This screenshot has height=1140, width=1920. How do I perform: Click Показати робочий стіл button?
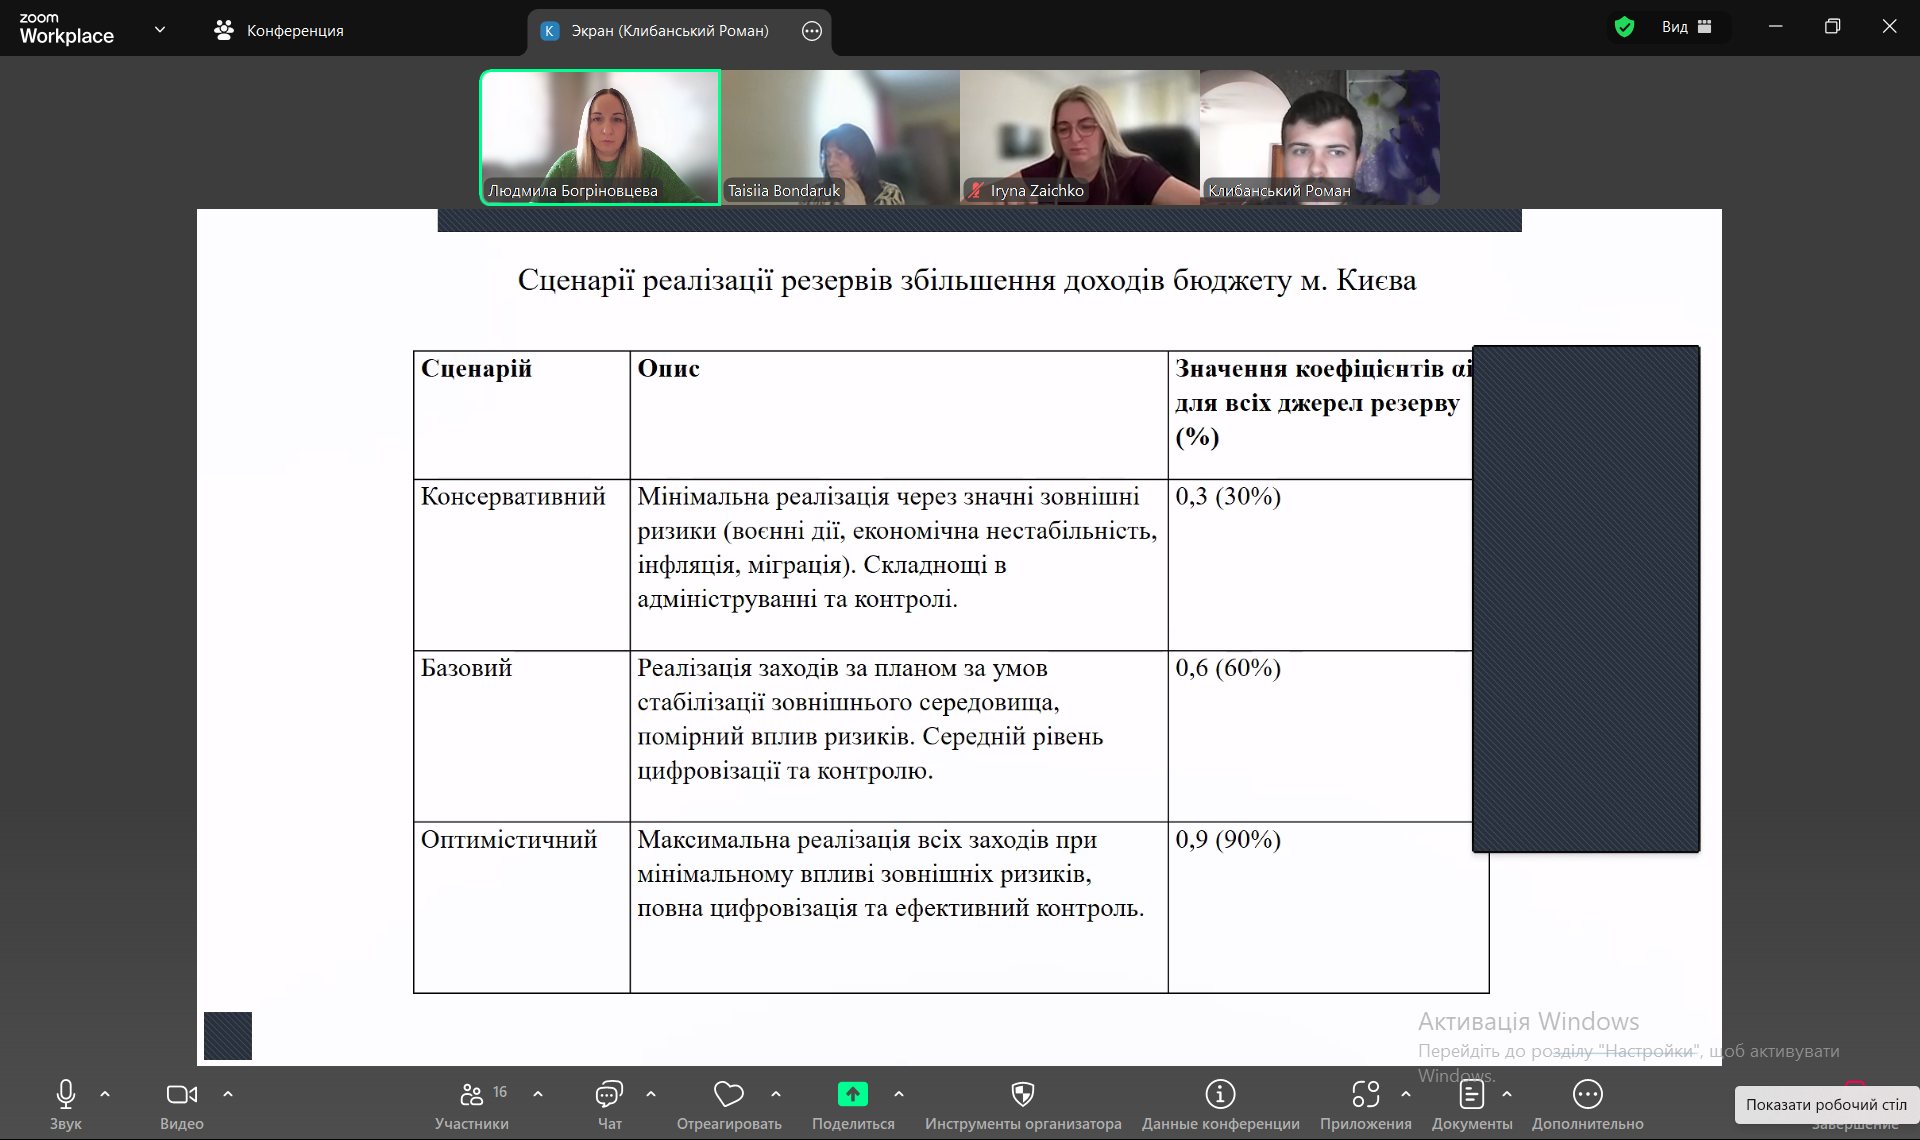click(x=1826, y=1104)
